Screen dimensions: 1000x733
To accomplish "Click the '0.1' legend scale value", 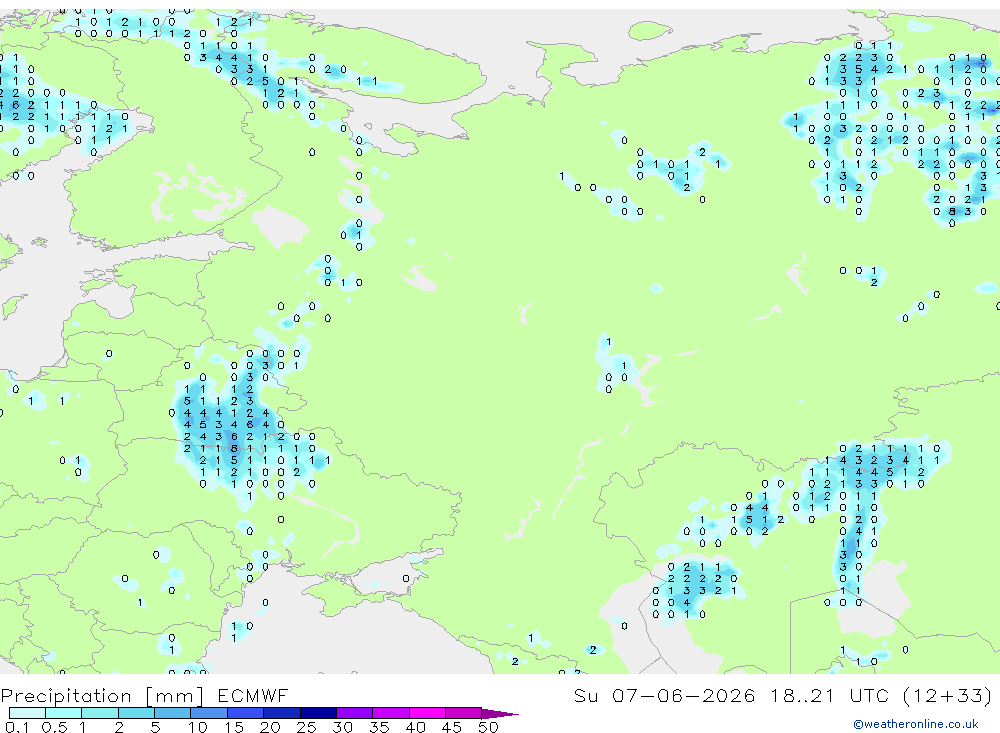I will (17, 727).
